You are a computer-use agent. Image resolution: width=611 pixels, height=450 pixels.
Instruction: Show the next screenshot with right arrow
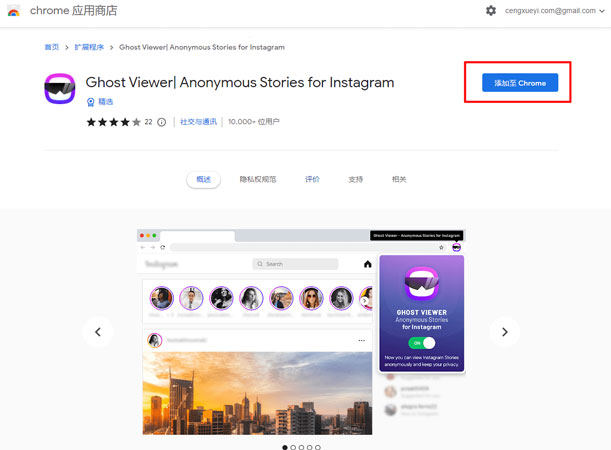click(x=505, y=332)
